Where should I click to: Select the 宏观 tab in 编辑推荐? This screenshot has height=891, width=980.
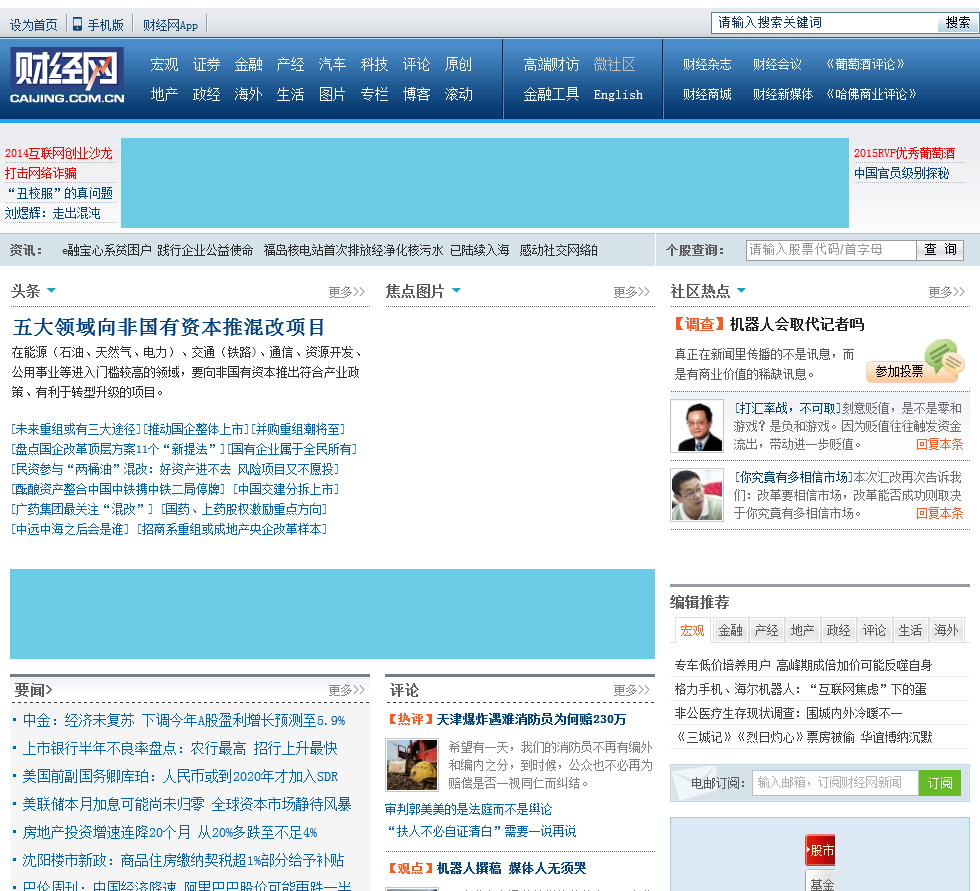[x=692, y=630]
